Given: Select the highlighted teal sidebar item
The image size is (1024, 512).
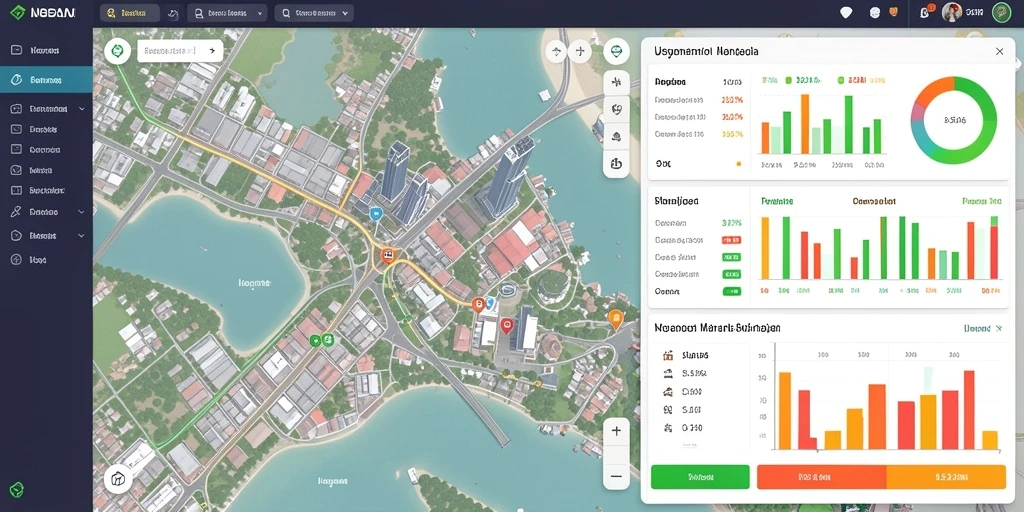Looking at the screenshot, I should coord(46,80).
